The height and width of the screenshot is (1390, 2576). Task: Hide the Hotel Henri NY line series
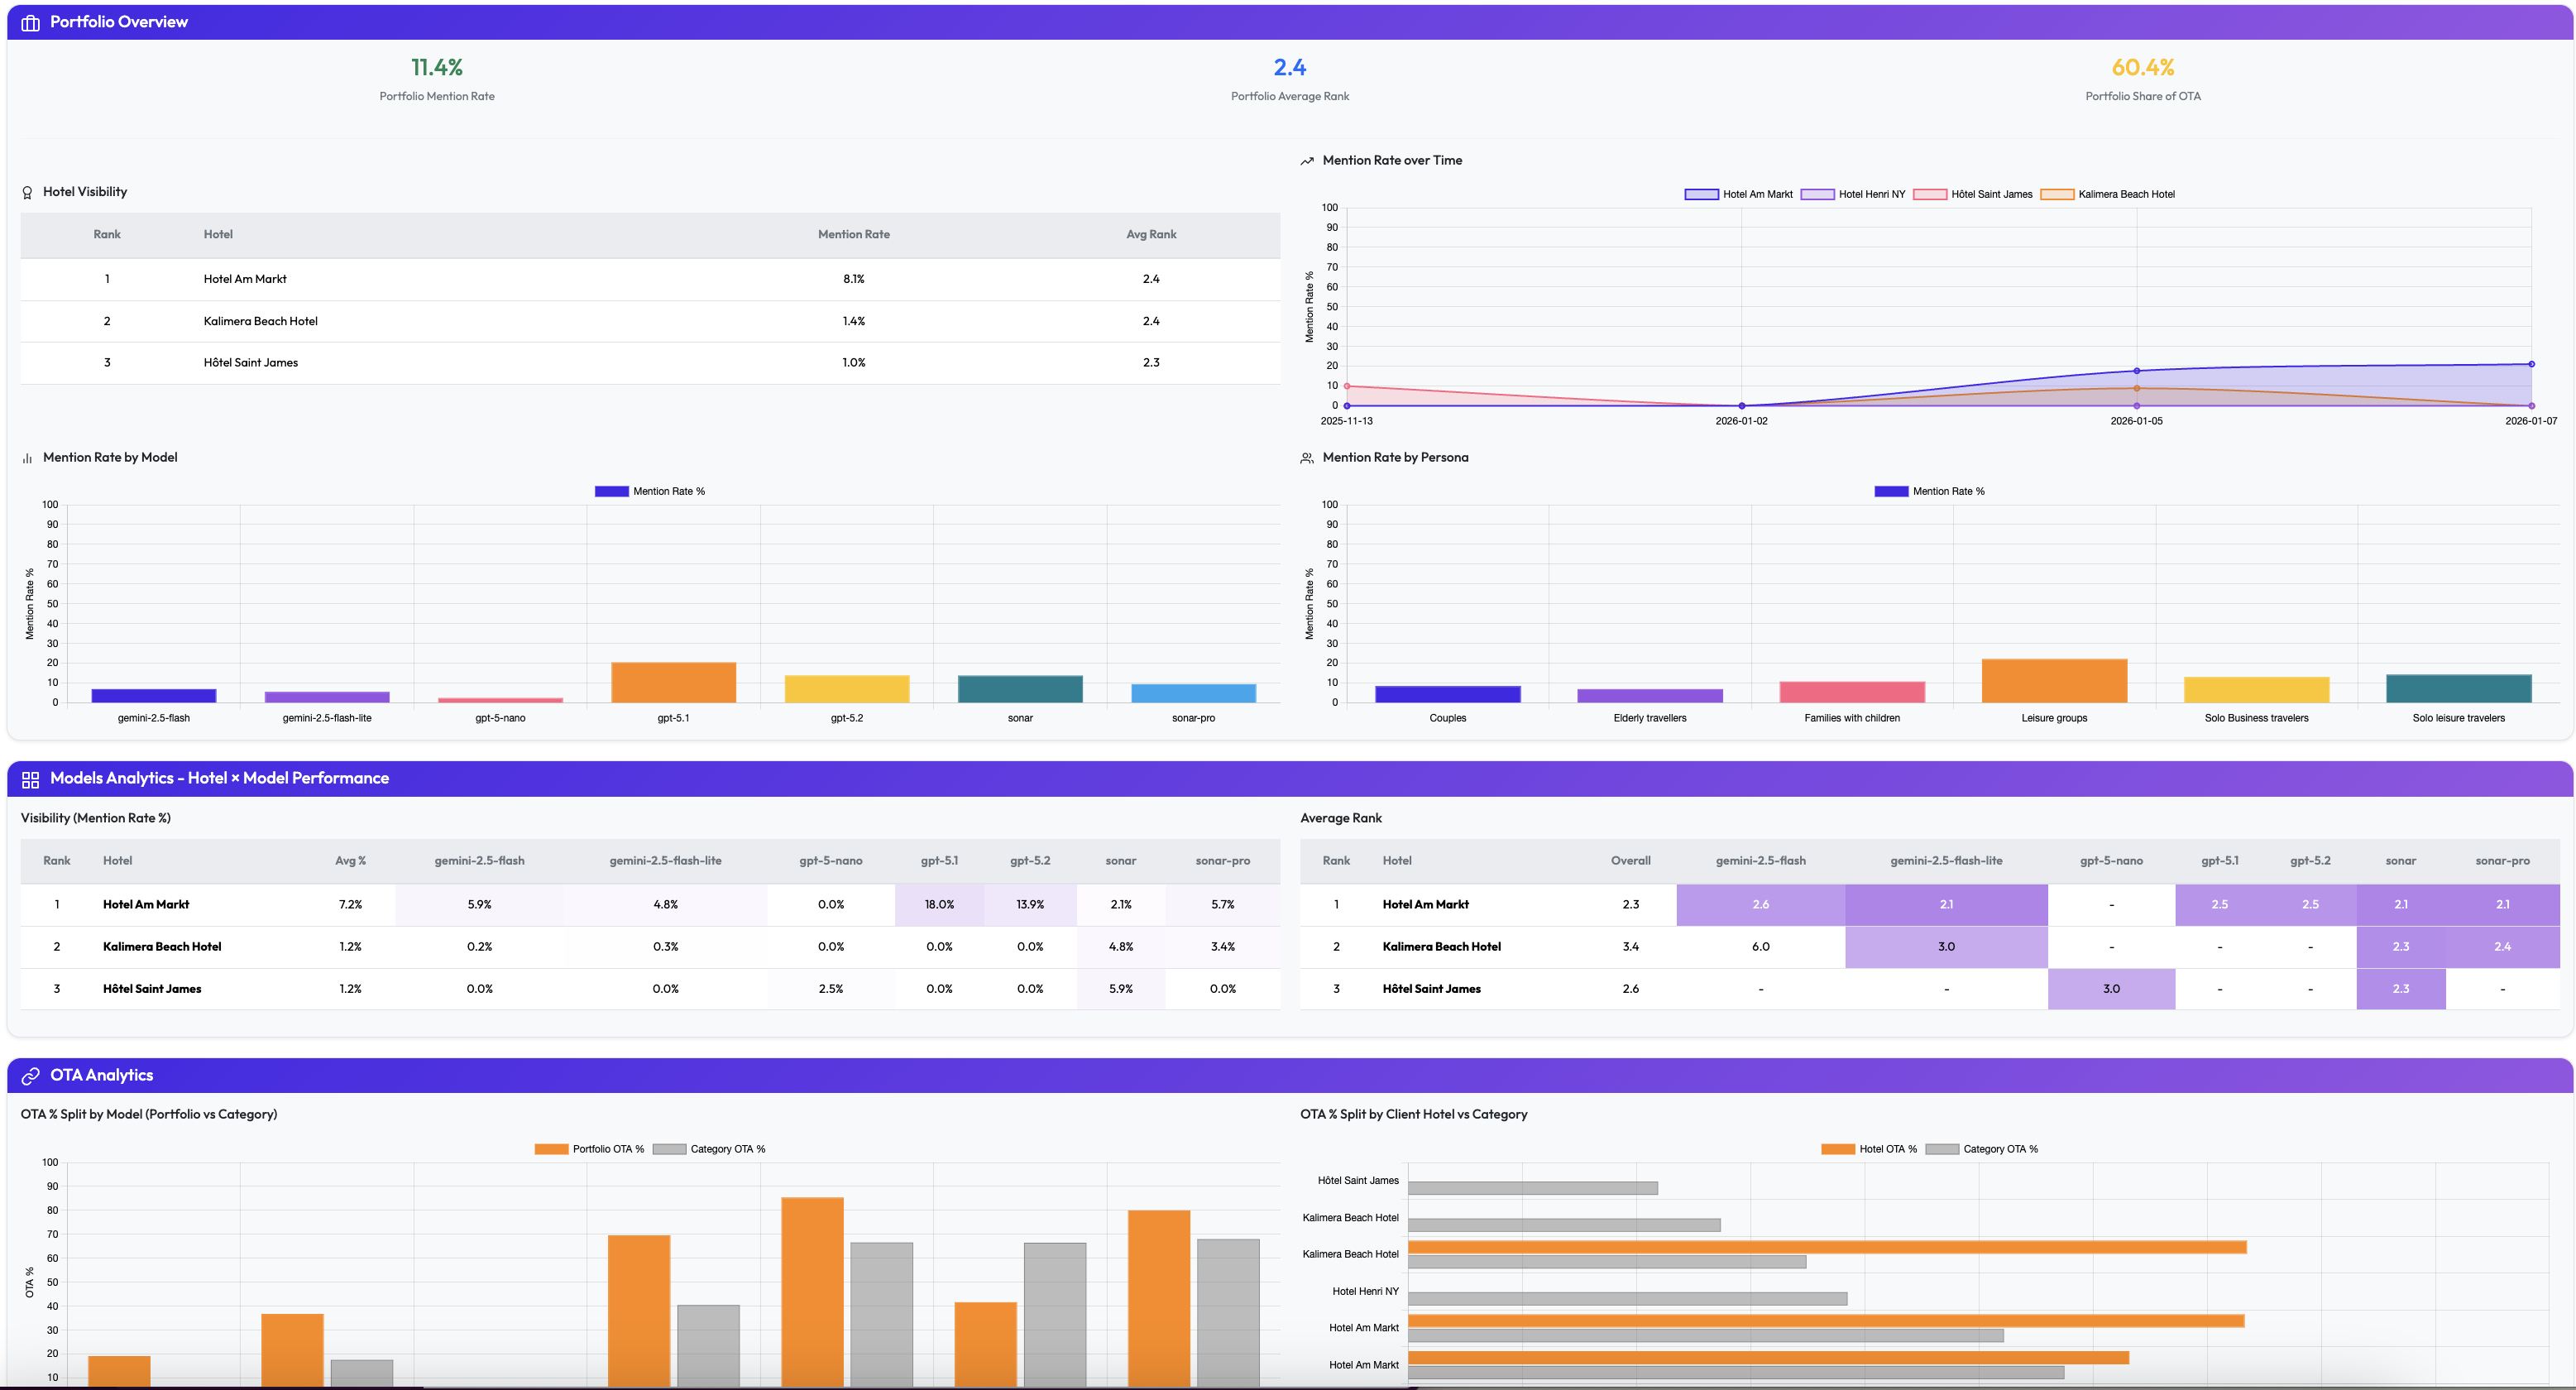pos(1853,195)
